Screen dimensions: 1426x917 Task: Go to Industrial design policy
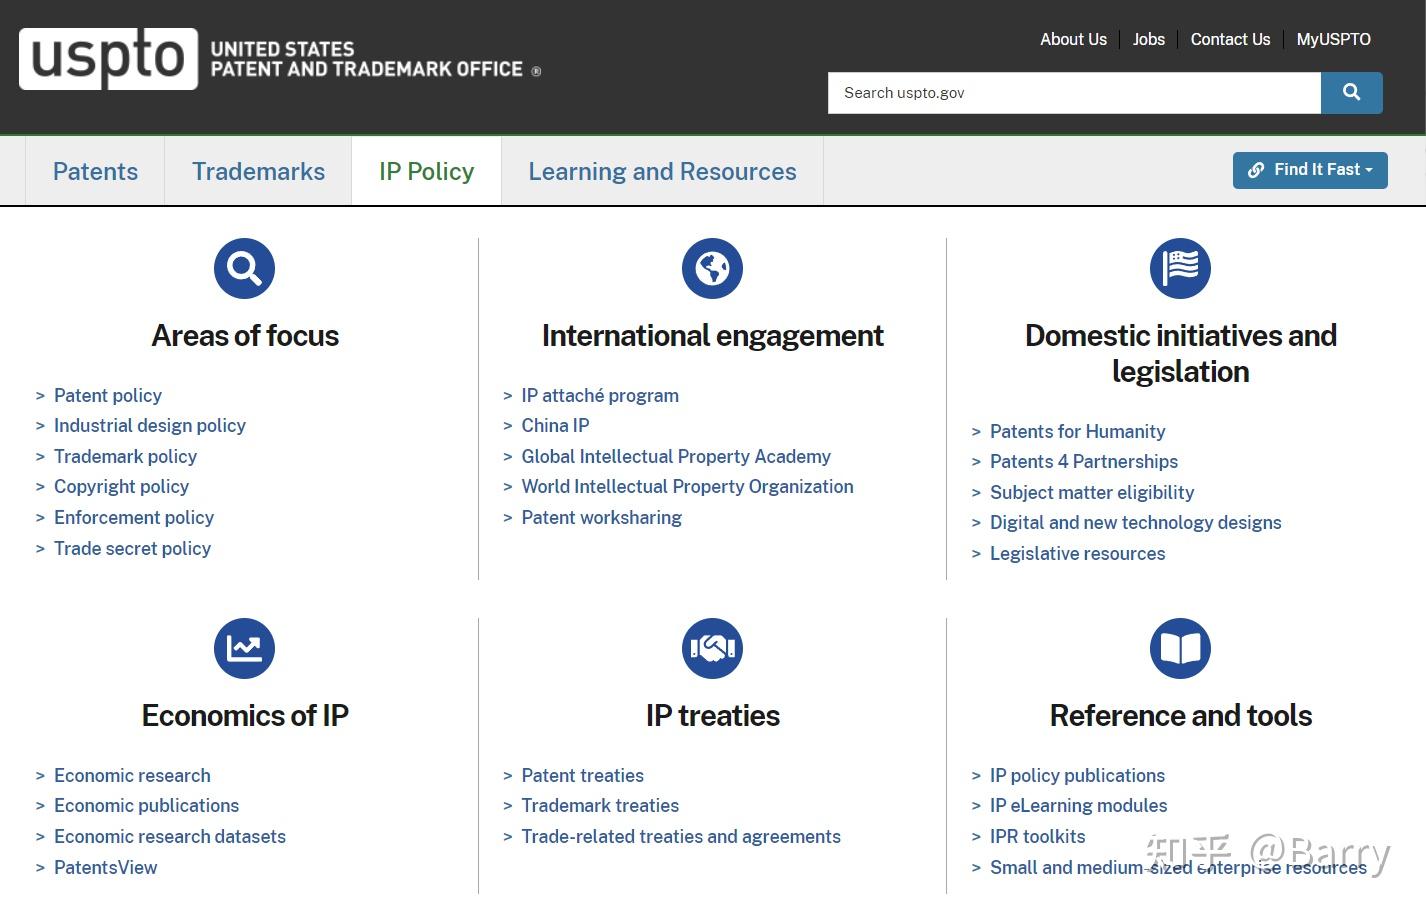[x=150, y=425]
